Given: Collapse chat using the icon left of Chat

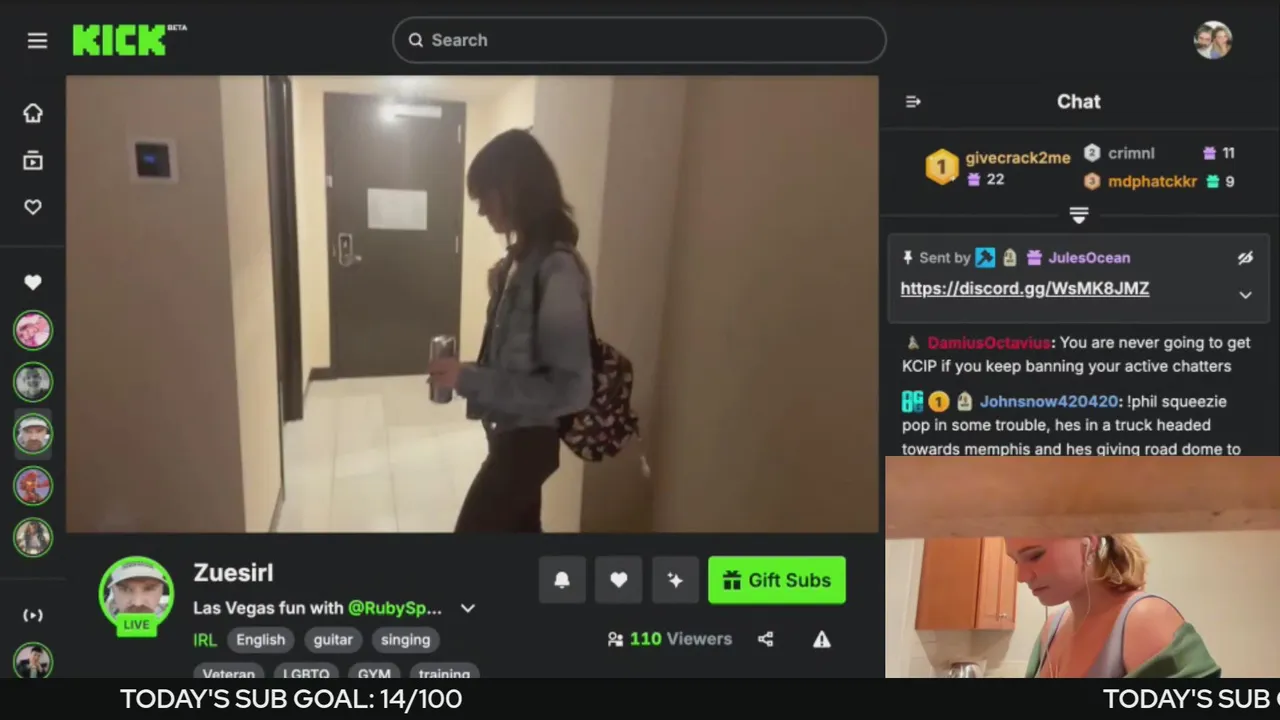Looking at the screenshot, I should point(913,101).
